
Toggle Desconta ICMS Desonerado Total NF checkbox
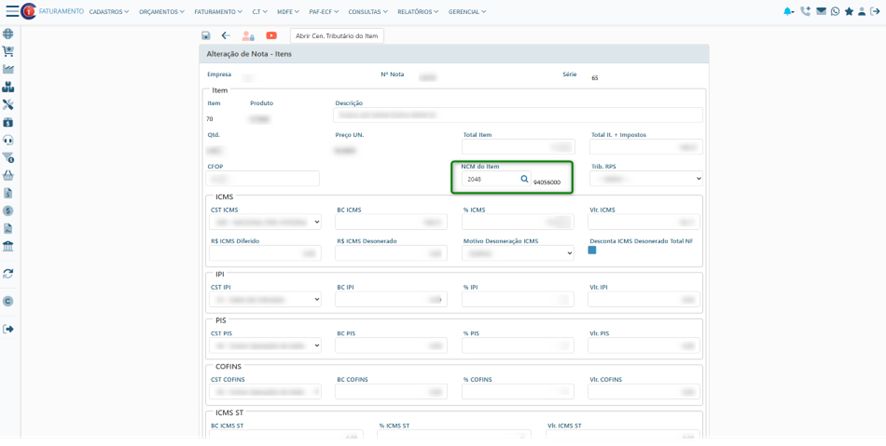click(592, 250)
